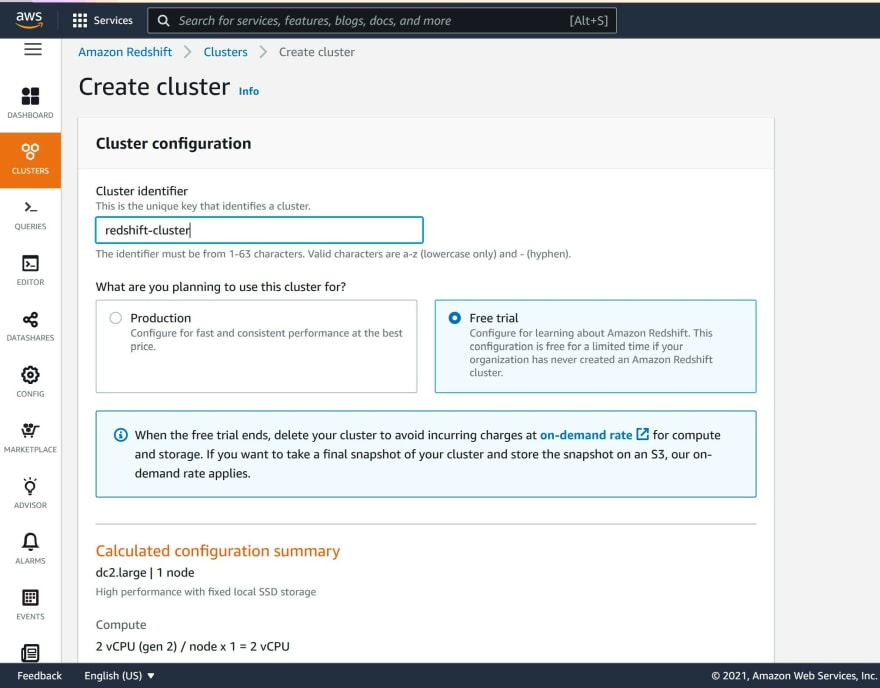Open the news icon below Events
This screenshot has height=688, width=880.
pos(30,653)
